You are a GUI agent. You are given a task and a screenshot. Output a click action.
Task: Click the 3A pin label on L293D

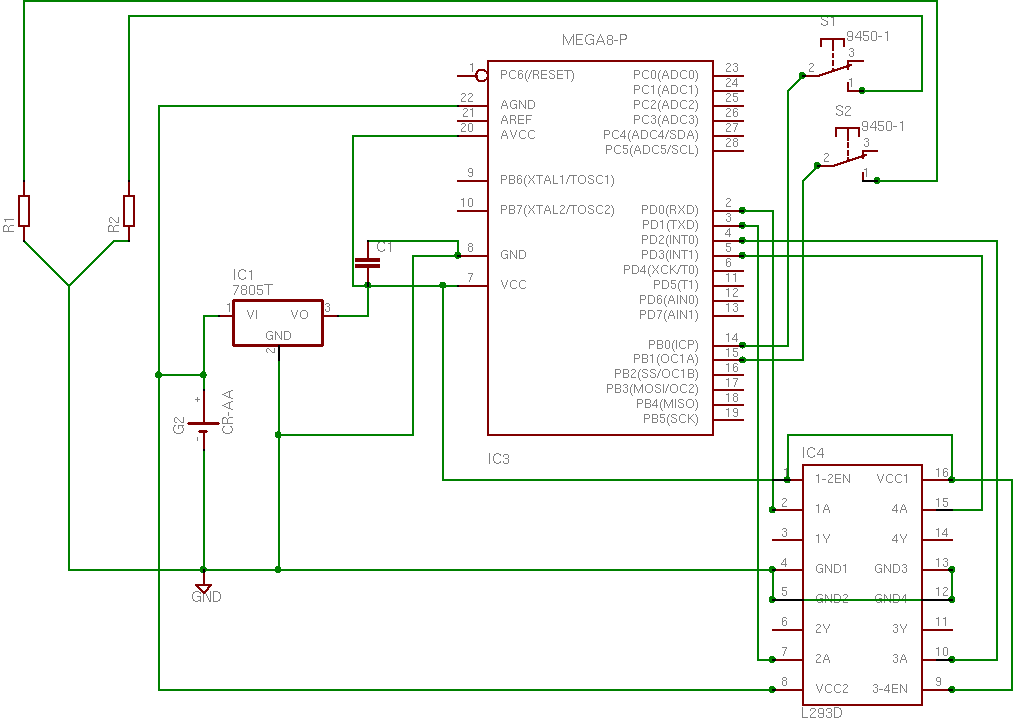coord(900,659)
